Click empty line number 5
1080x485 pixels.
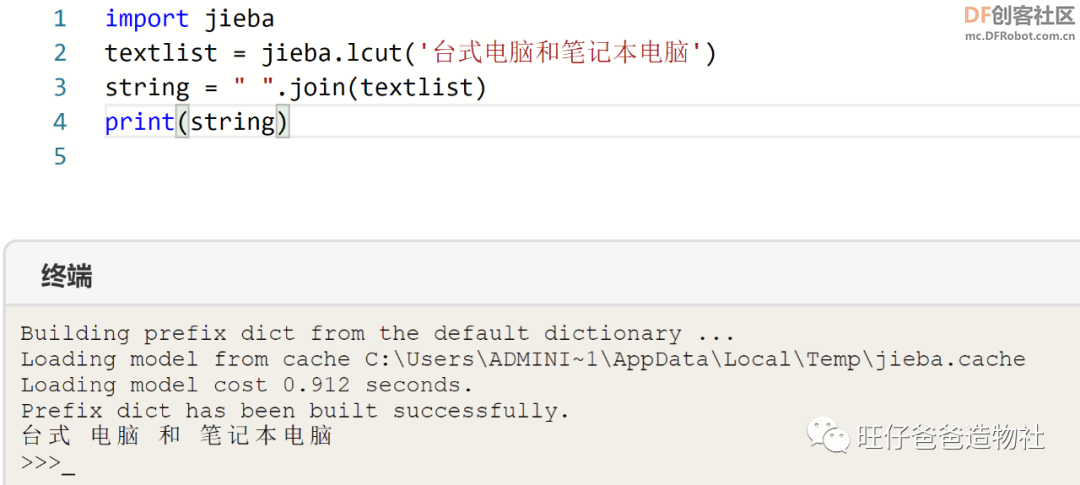60,156
